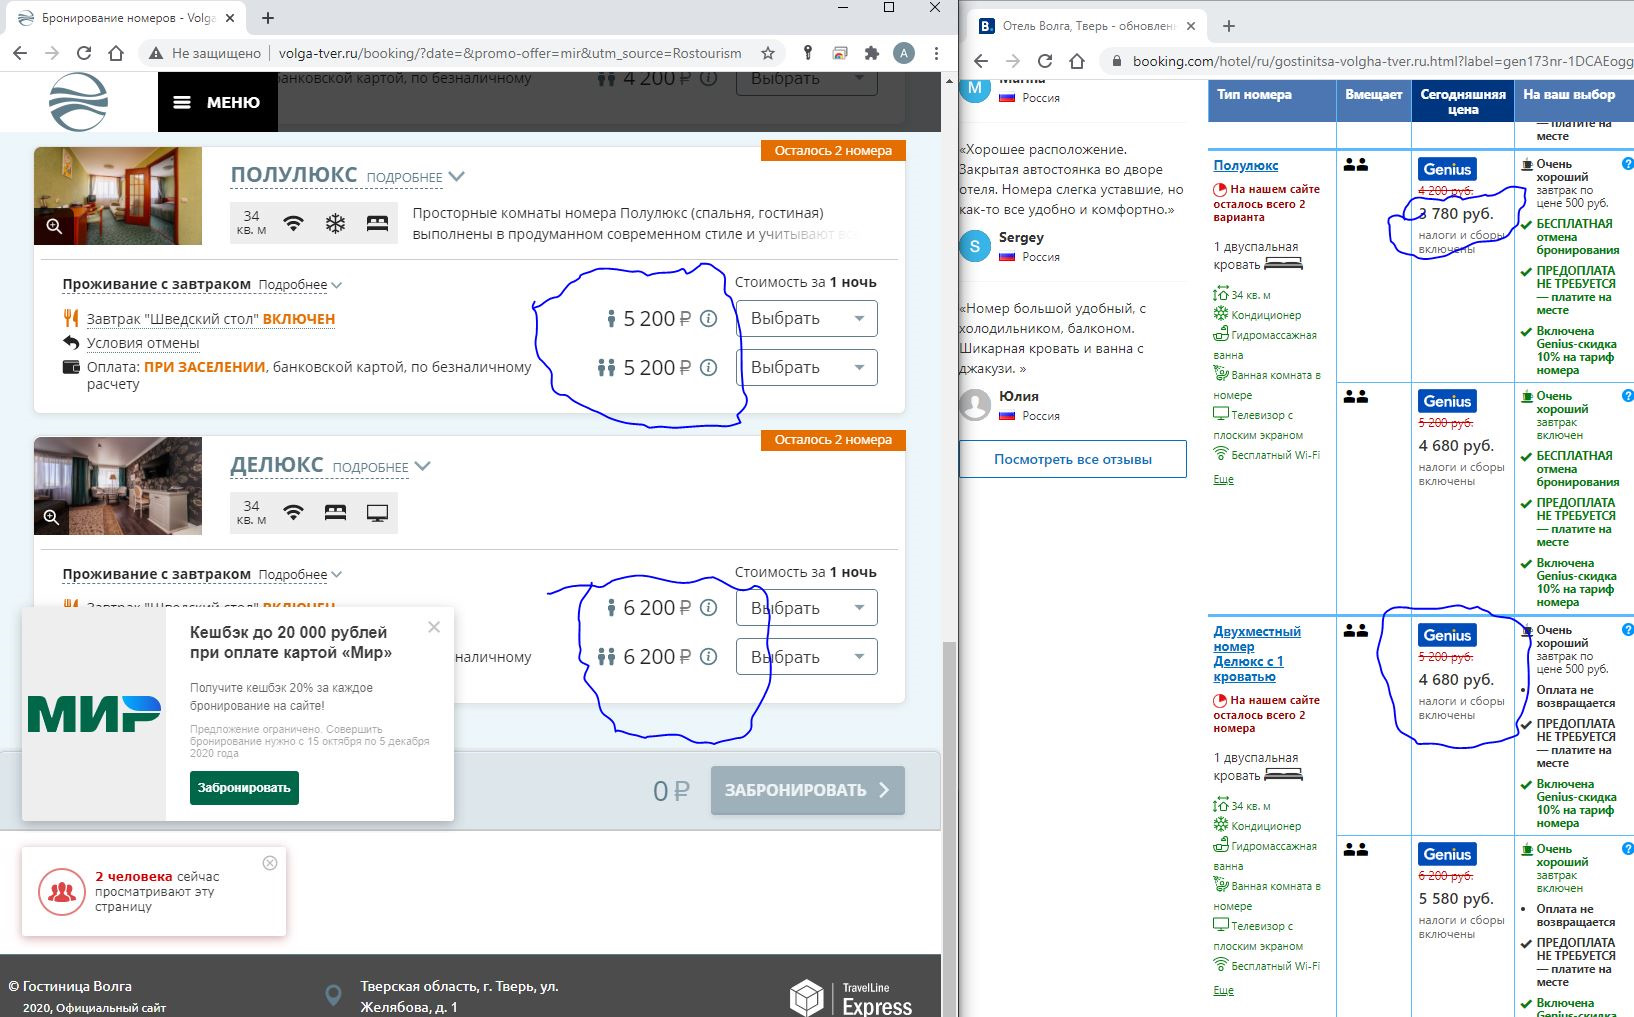Open the profile avatar in left browser
The height and width of the screenshot is (1017, 1634).
pos(904,53)
